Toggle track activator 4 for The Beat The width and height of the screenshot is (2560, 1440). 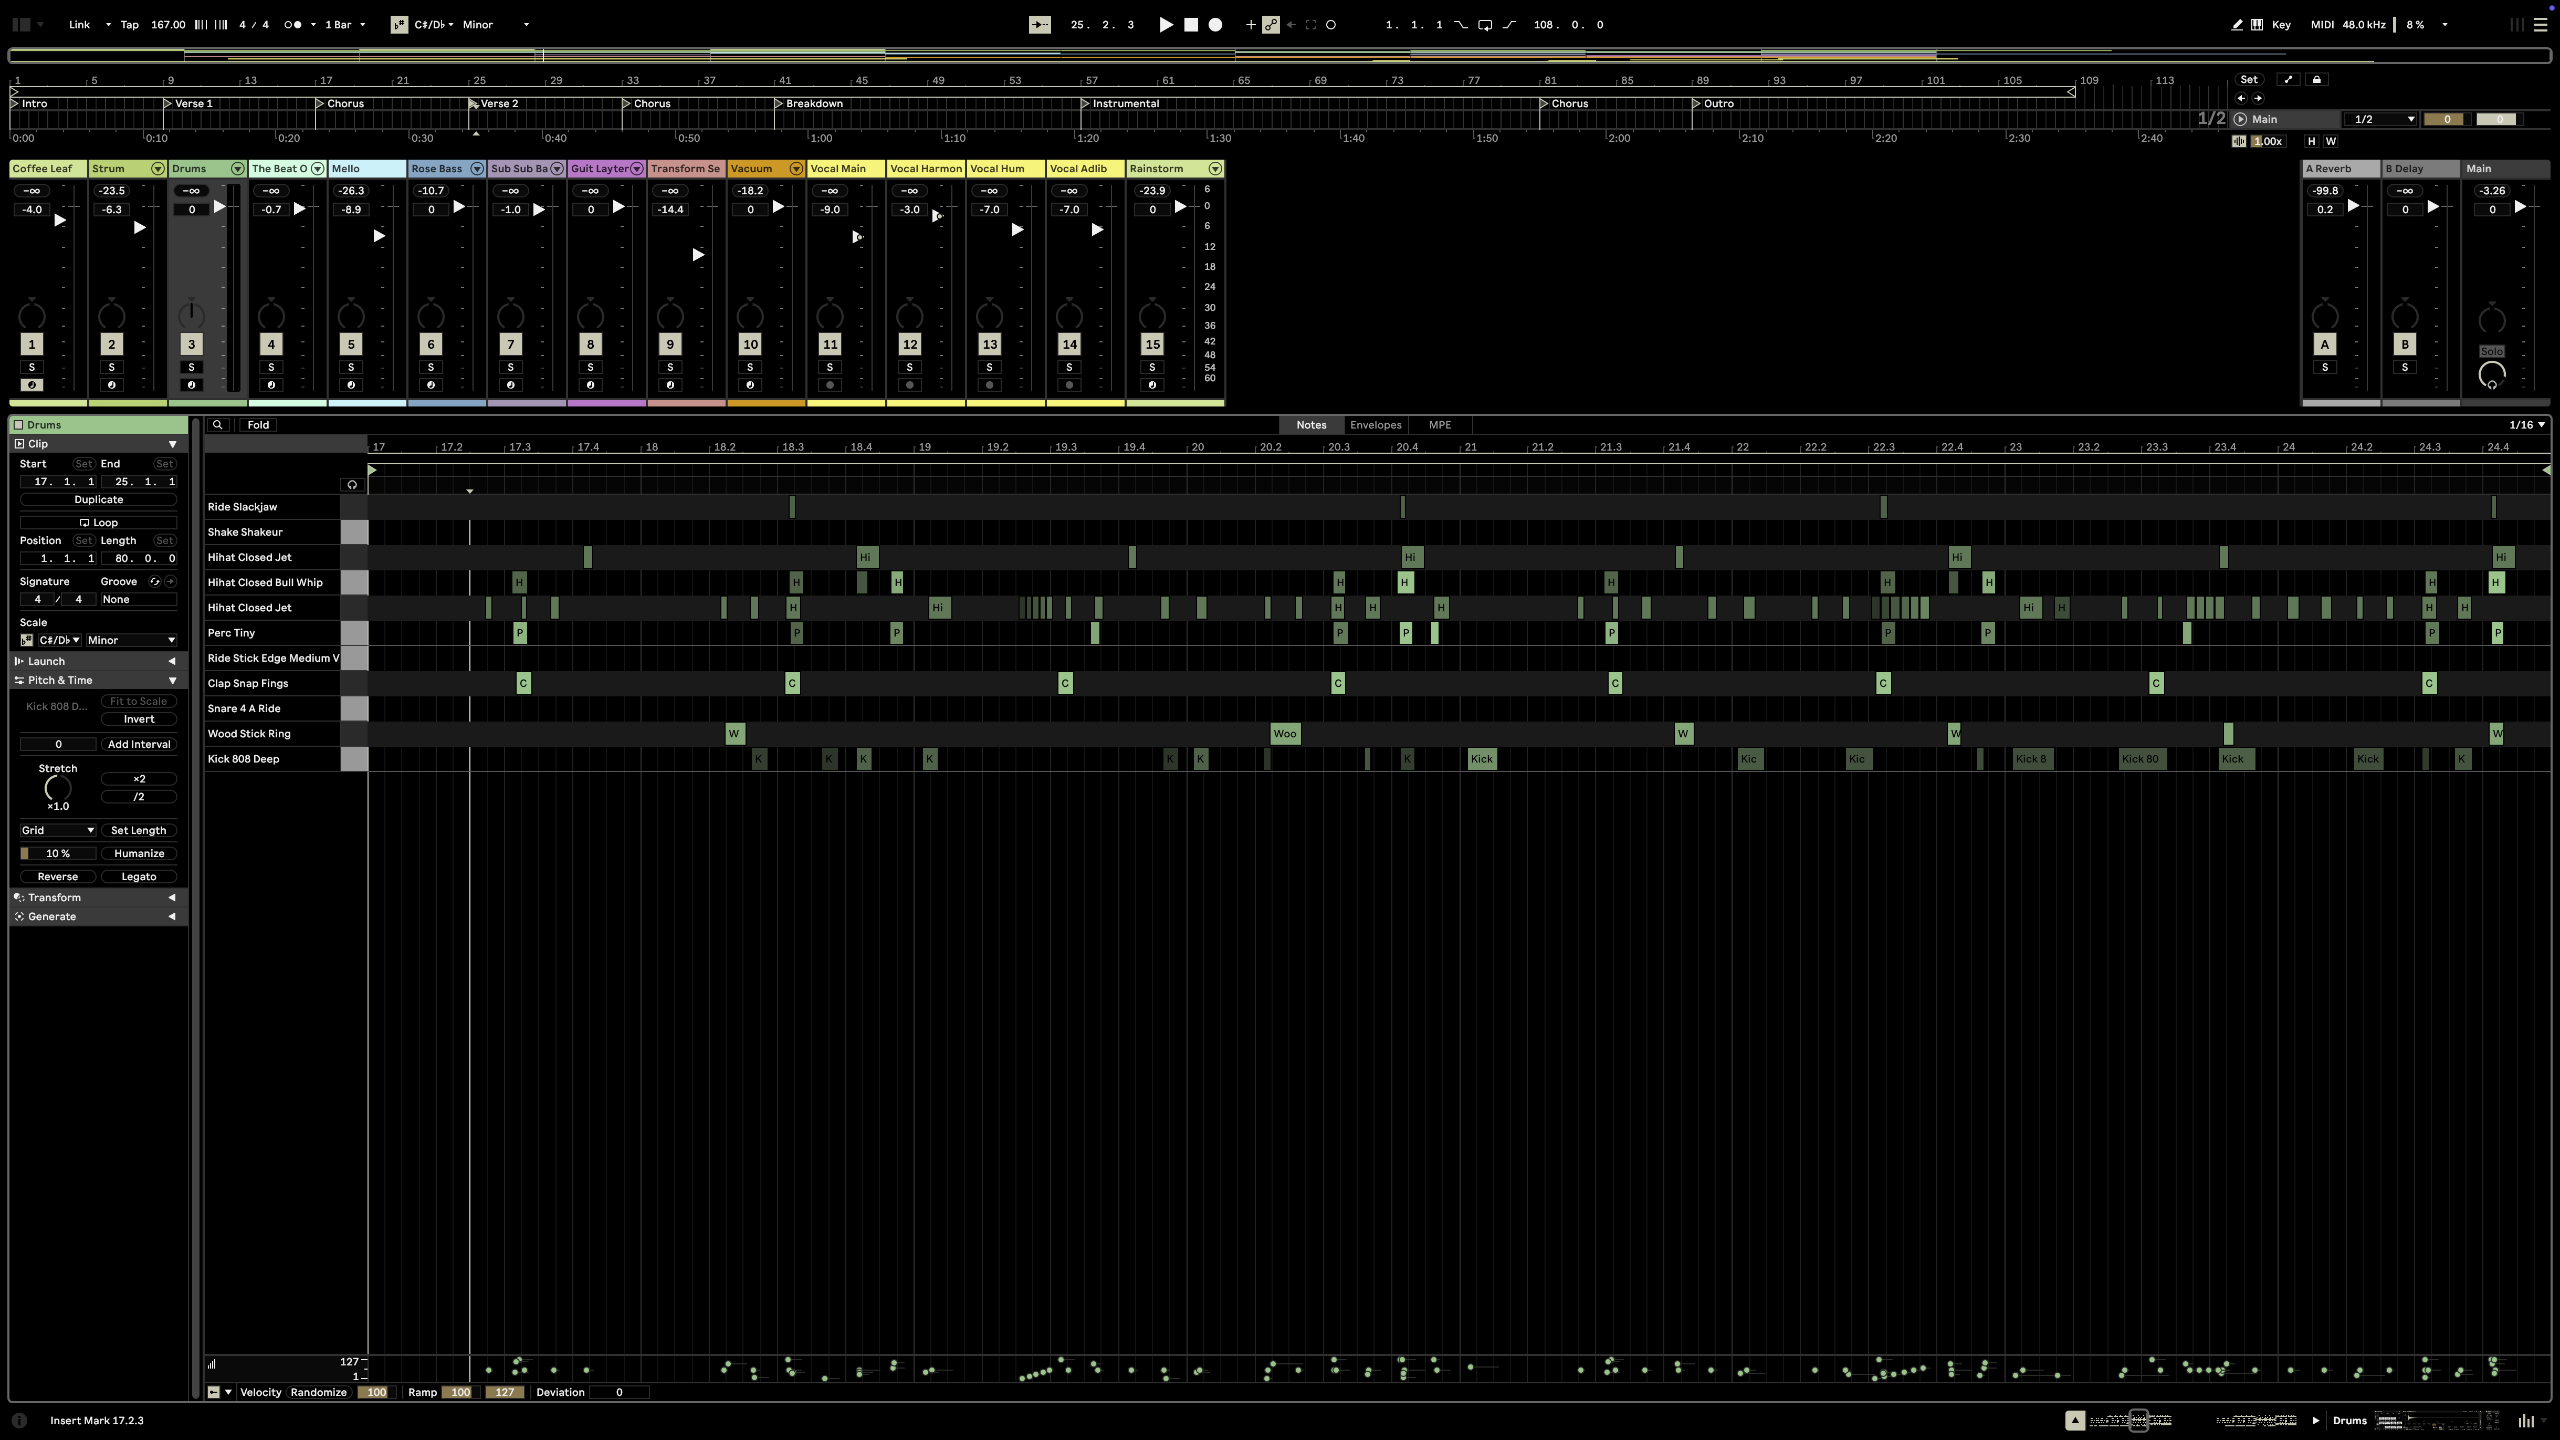tap(271, 344)
